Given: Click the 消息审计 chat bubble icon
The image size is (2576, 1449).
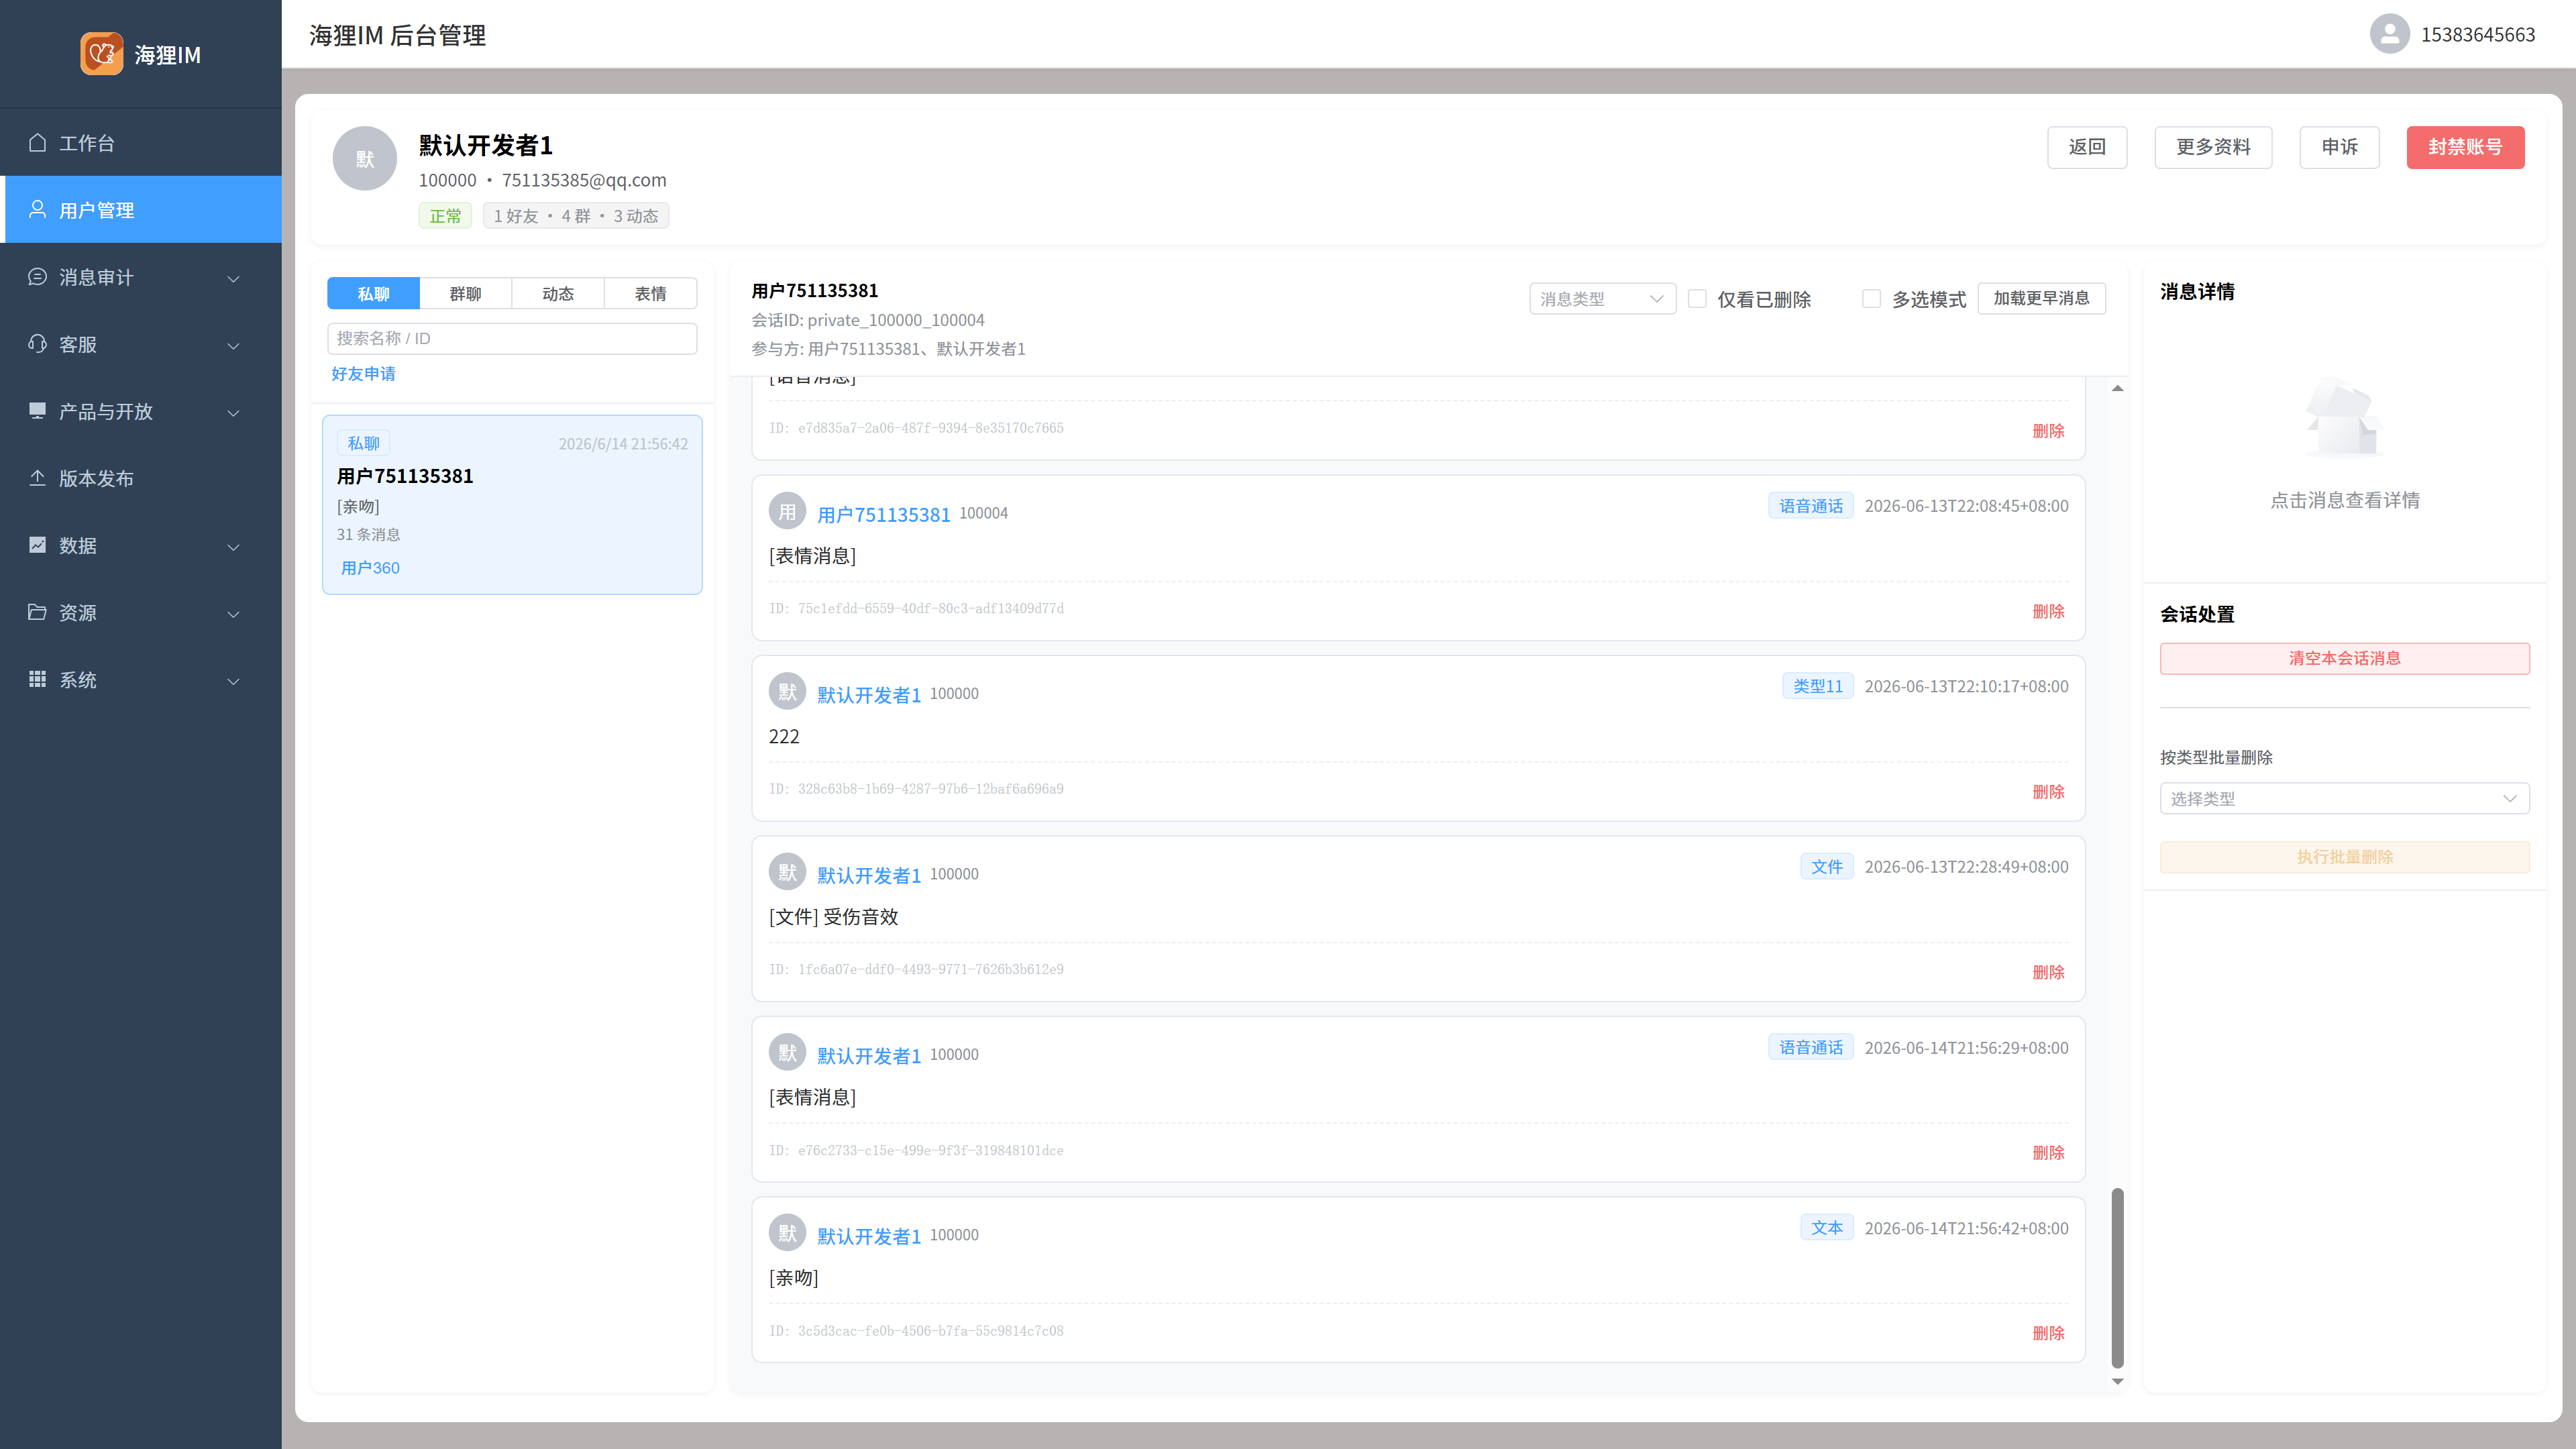Looking at the screenshot, I should [37, 276].
